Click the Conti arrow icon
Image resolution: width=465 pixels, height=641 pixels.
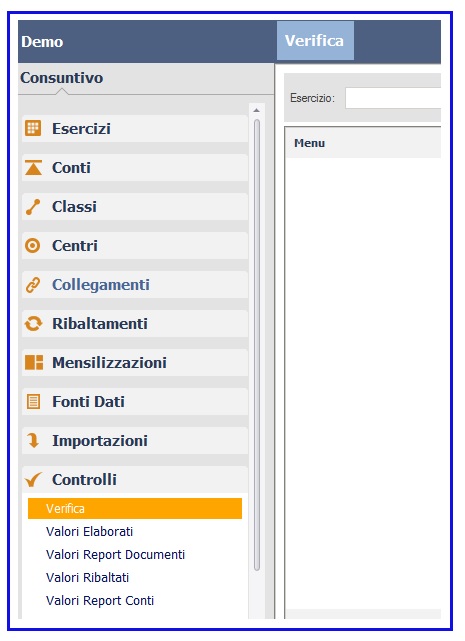(33, 168)
